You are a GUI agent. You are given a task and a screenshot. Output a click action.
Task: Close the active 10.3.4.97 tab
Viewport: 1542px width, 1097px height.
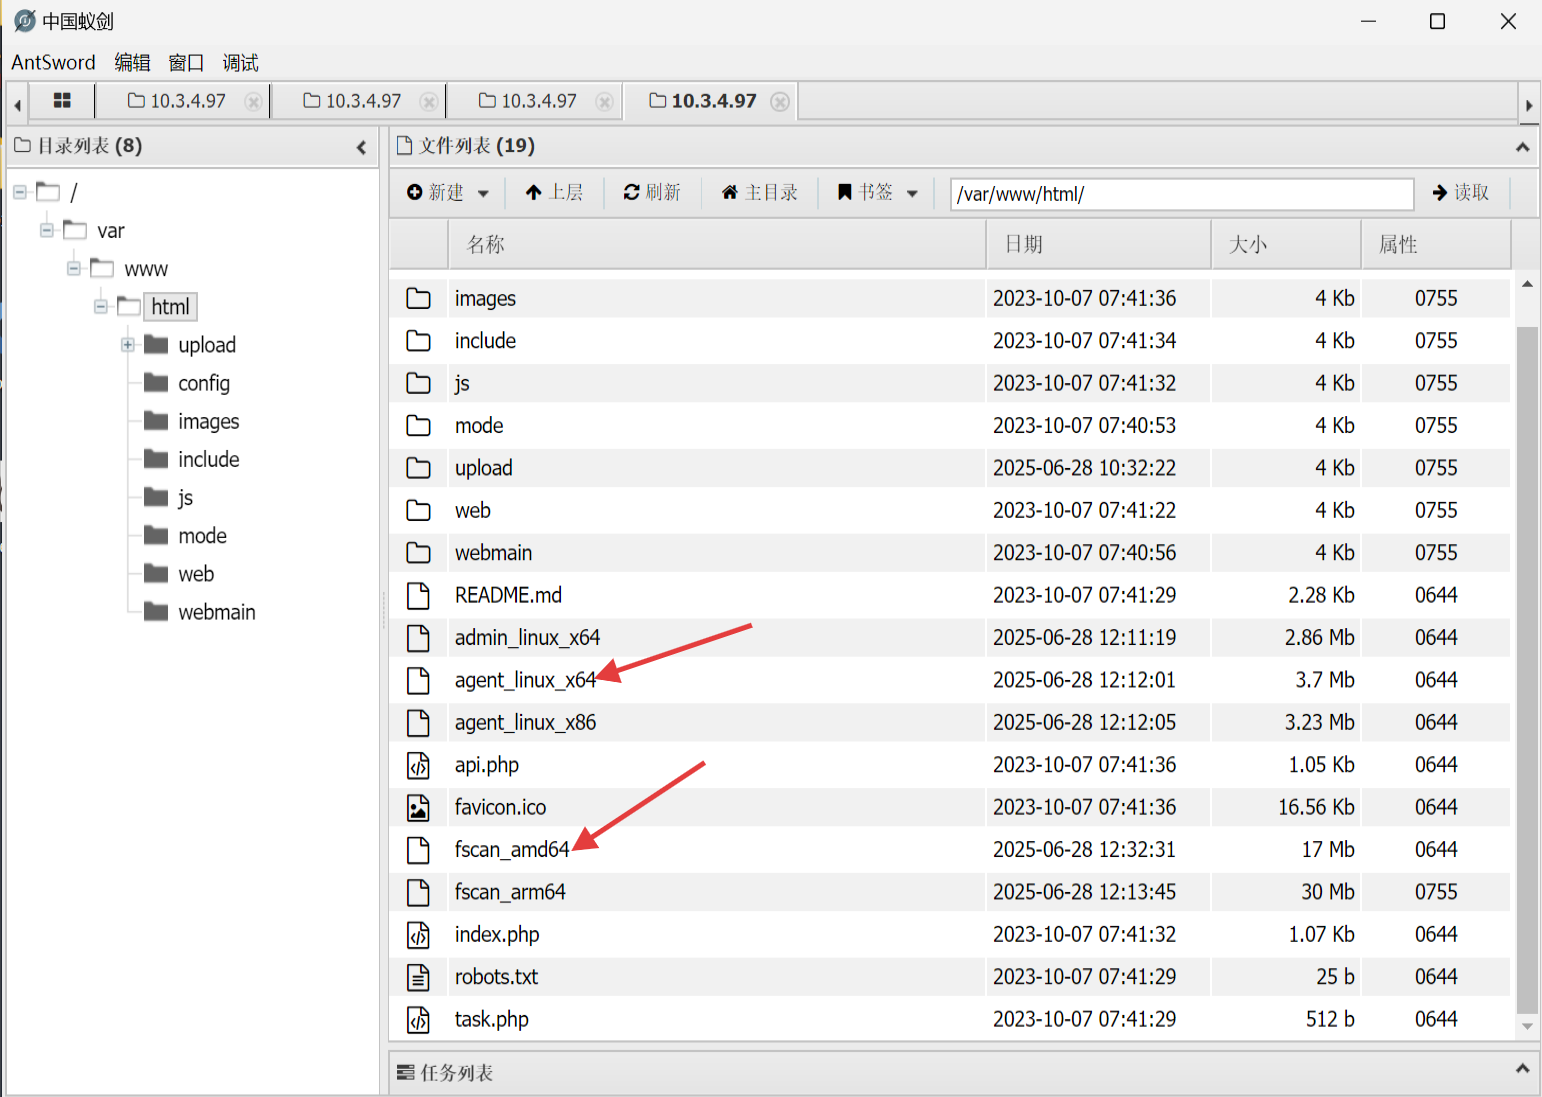(780, 102)
